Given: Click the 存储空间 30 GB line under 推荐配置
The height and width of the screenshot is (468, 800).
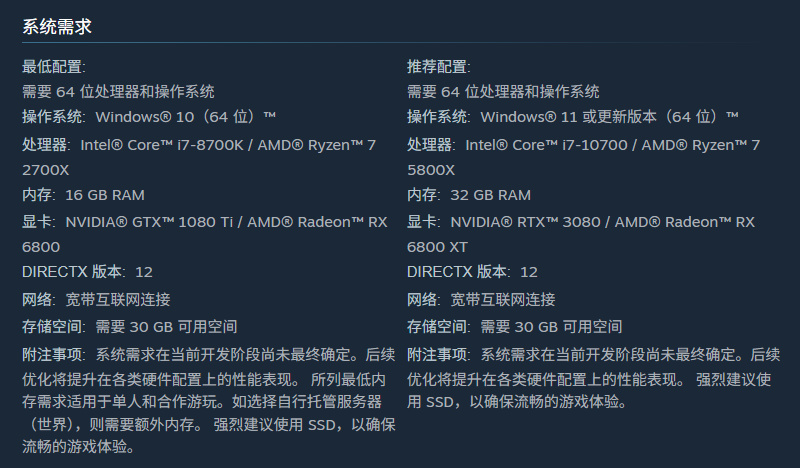Looking at the screenshot, I should point(514,327).
